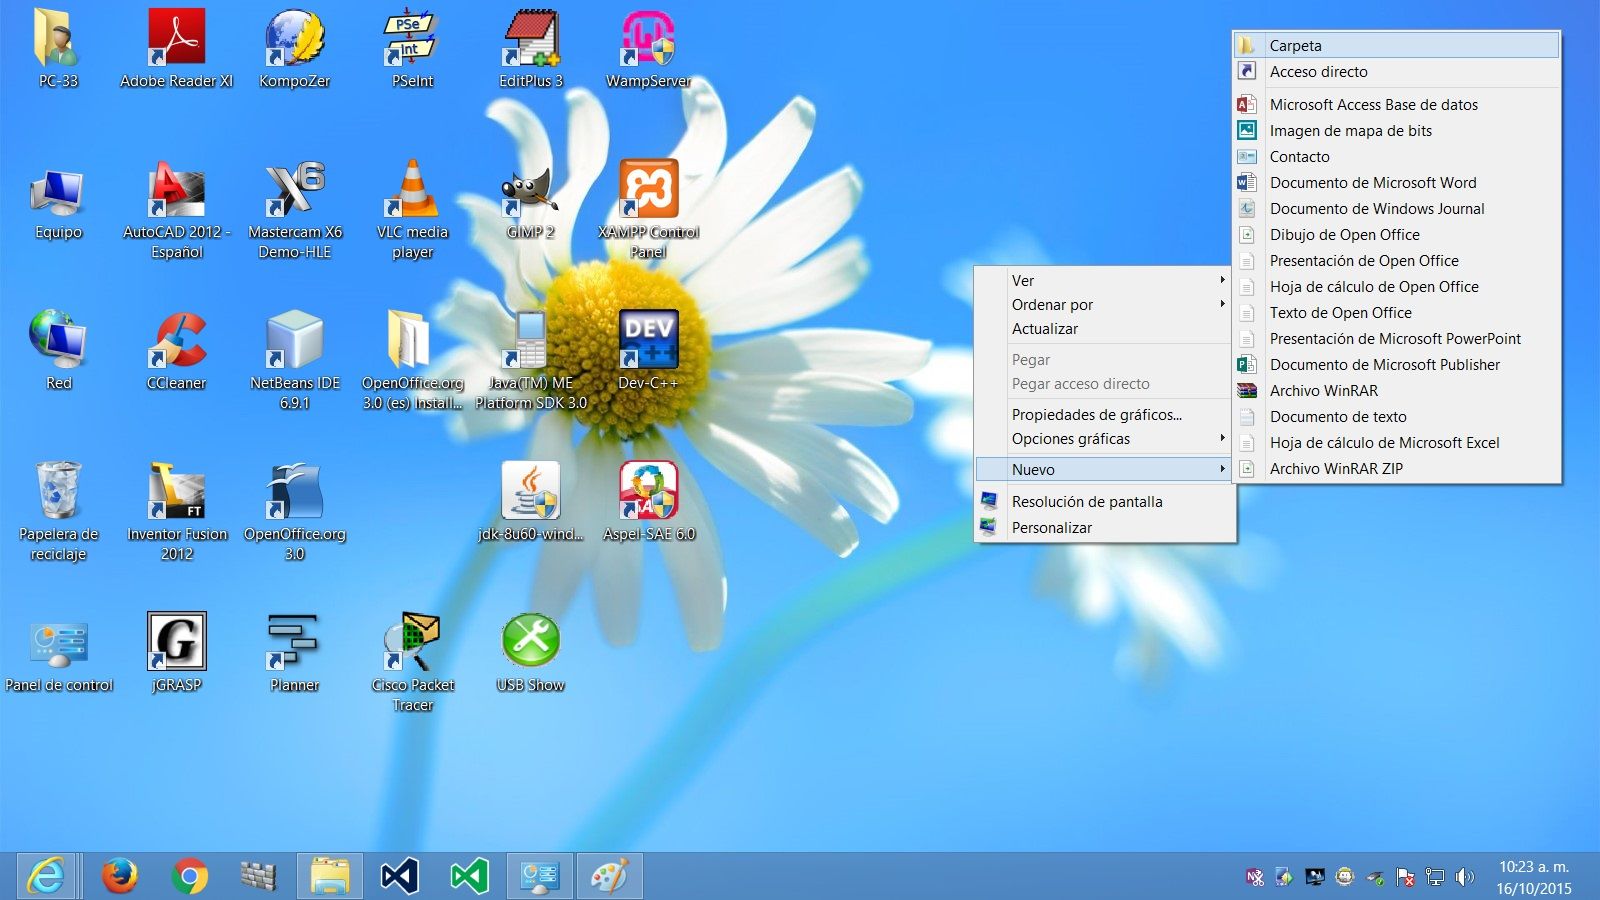
Task: Click the NetBeans IDE 6.9.1 icon
Action: [295, 342]
